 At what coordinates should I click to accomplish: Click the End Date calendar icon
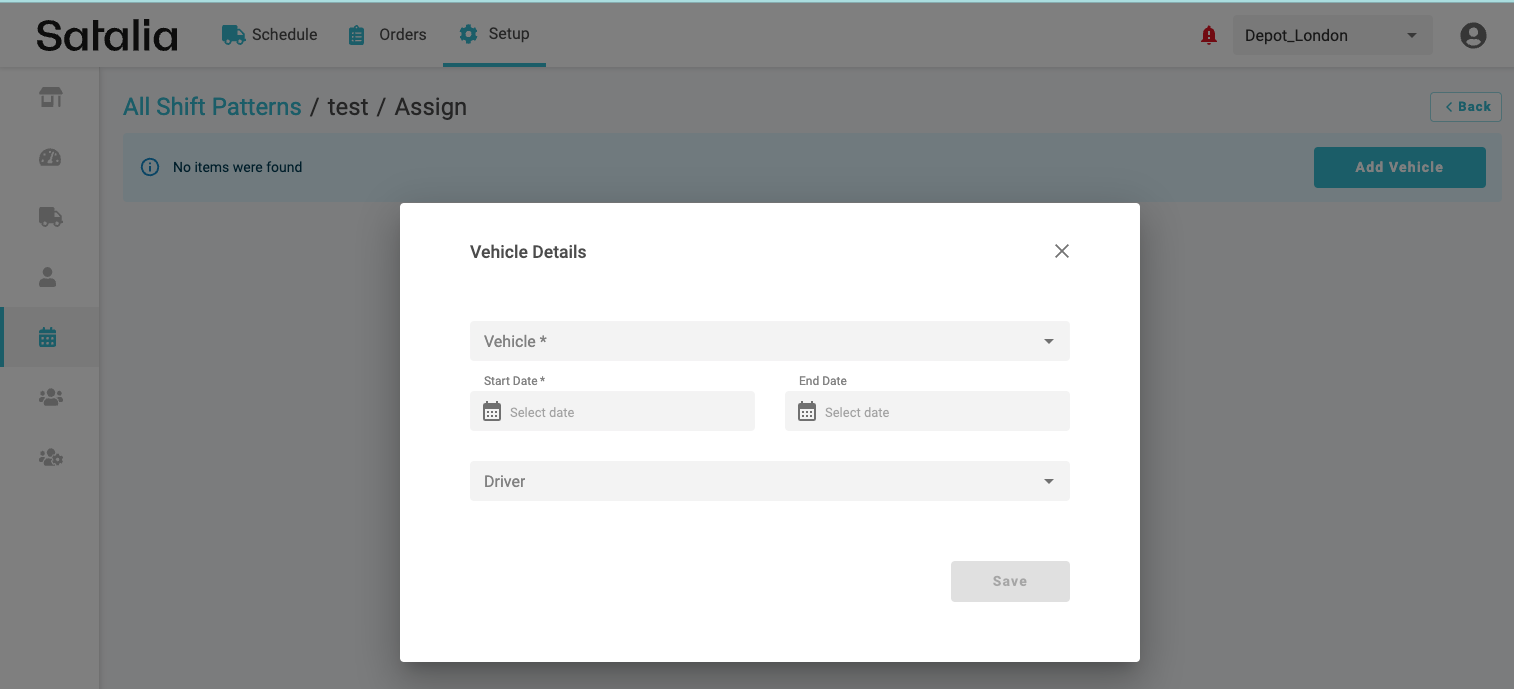pos(807,412)
